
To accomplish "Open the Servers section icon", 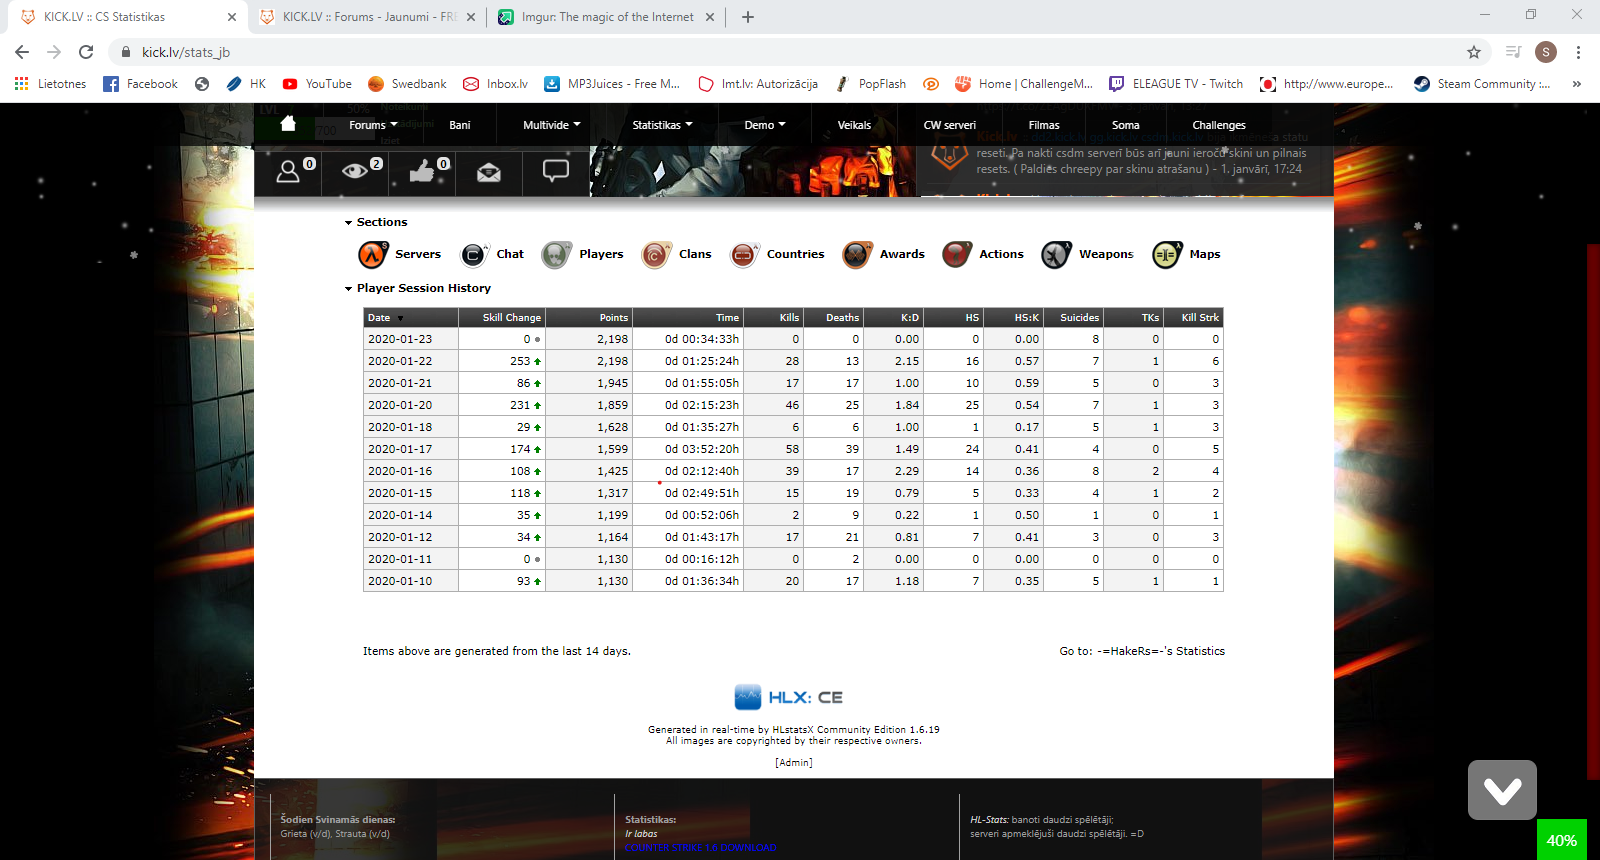I will pos(373,255).
